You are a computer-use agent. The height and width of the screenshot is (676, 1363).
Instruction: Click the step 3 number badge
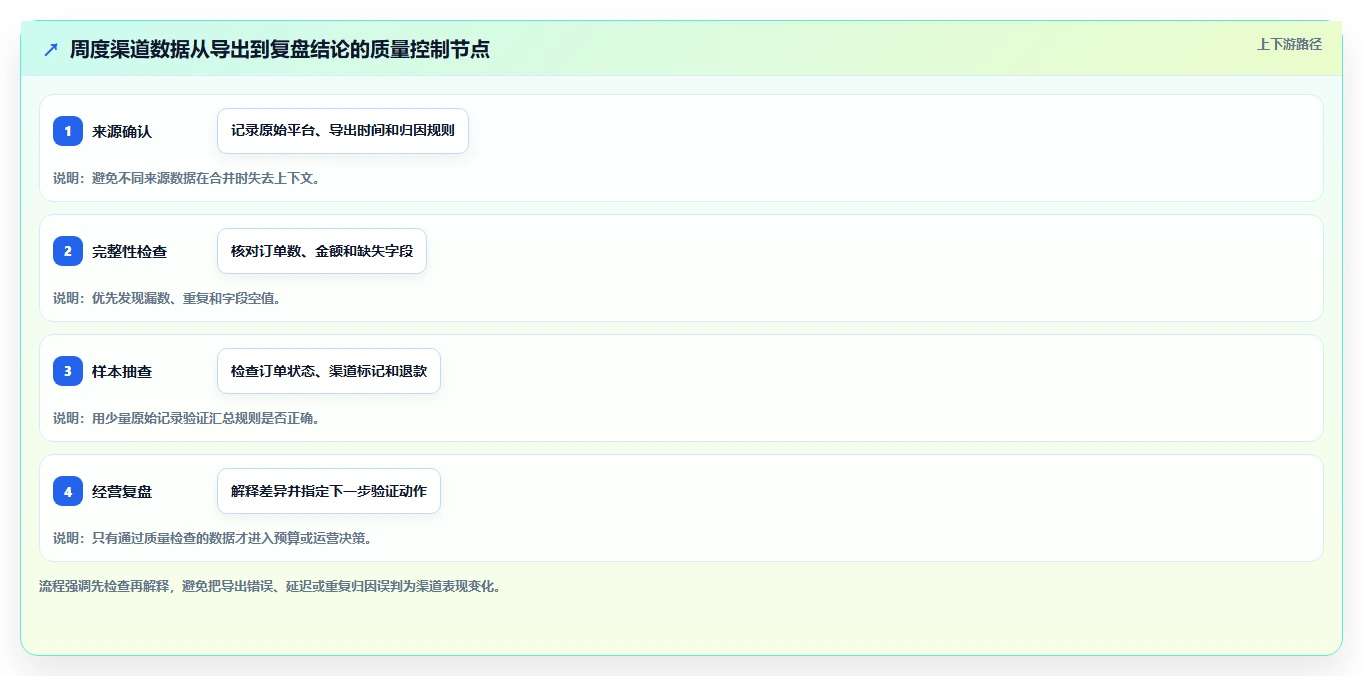(68, 371)
